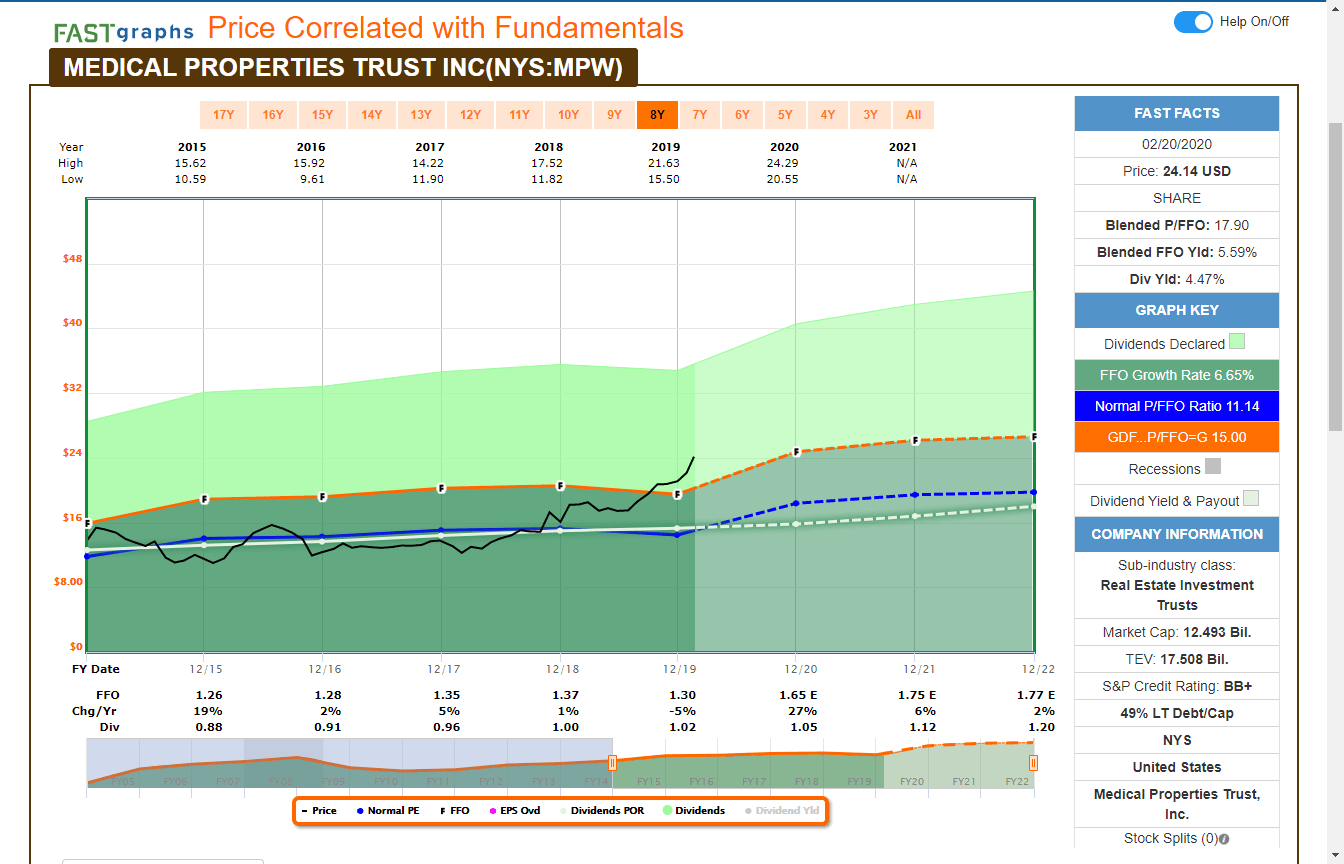Image resolution: width=1344 pixels, height=864 pixels.
Task: Click the Price 24.14 USD value
Action: point(1197,171)
